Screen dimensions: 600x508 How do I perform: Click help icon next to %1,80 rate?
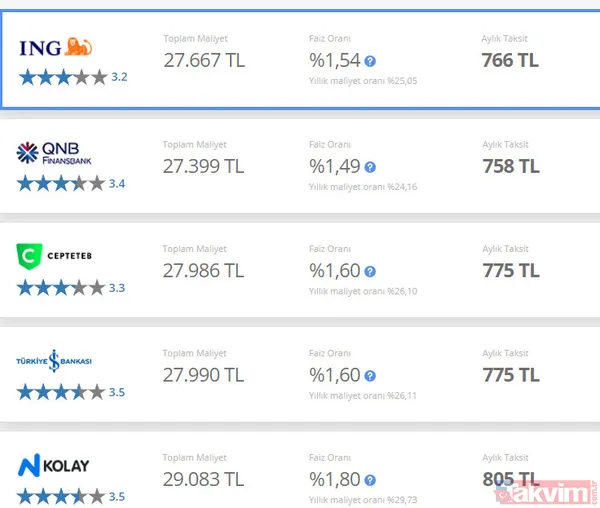point(370,481)
